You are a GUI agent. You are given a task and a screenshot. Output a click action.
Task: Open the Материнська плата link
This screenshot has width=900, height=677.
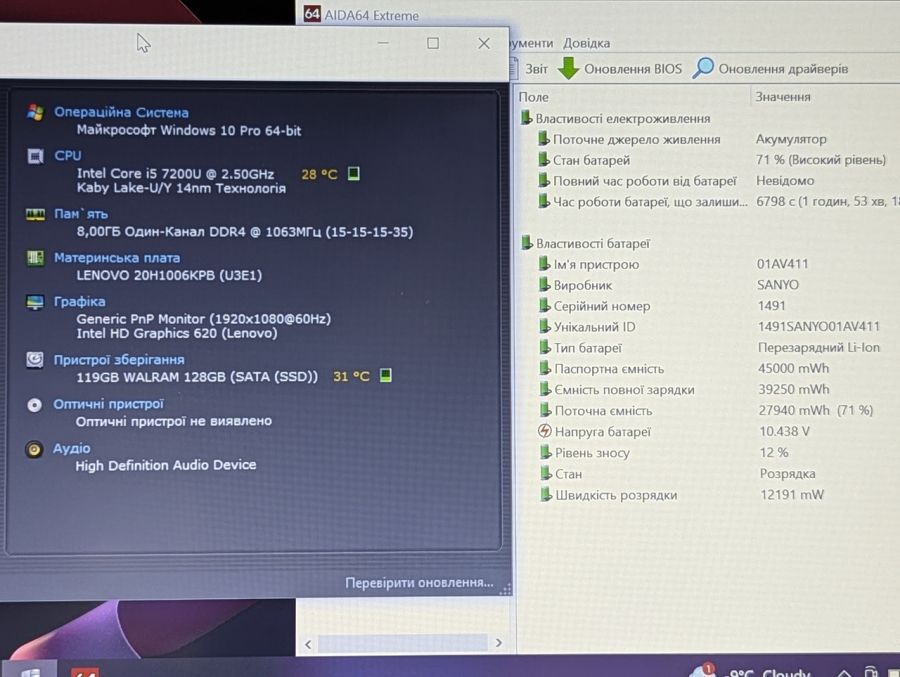point(117,258)
